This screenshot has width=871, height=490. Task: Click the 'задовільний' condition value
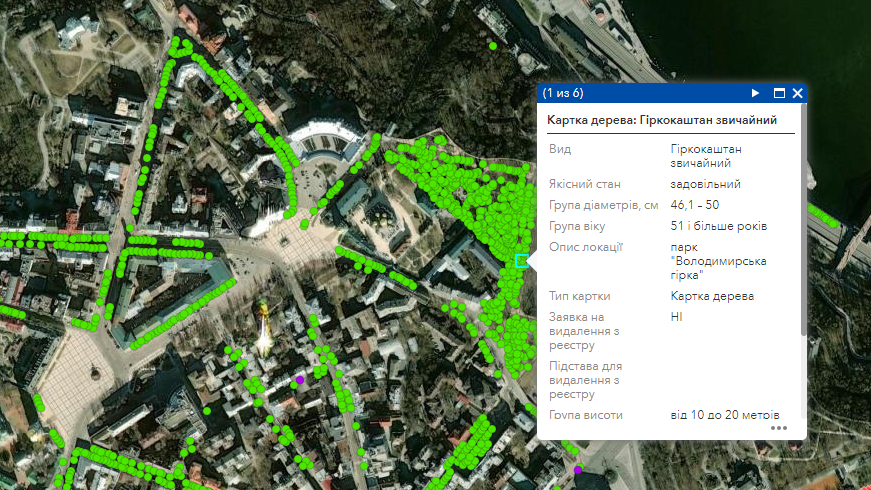pyautogui.click(x=705, y=184)
